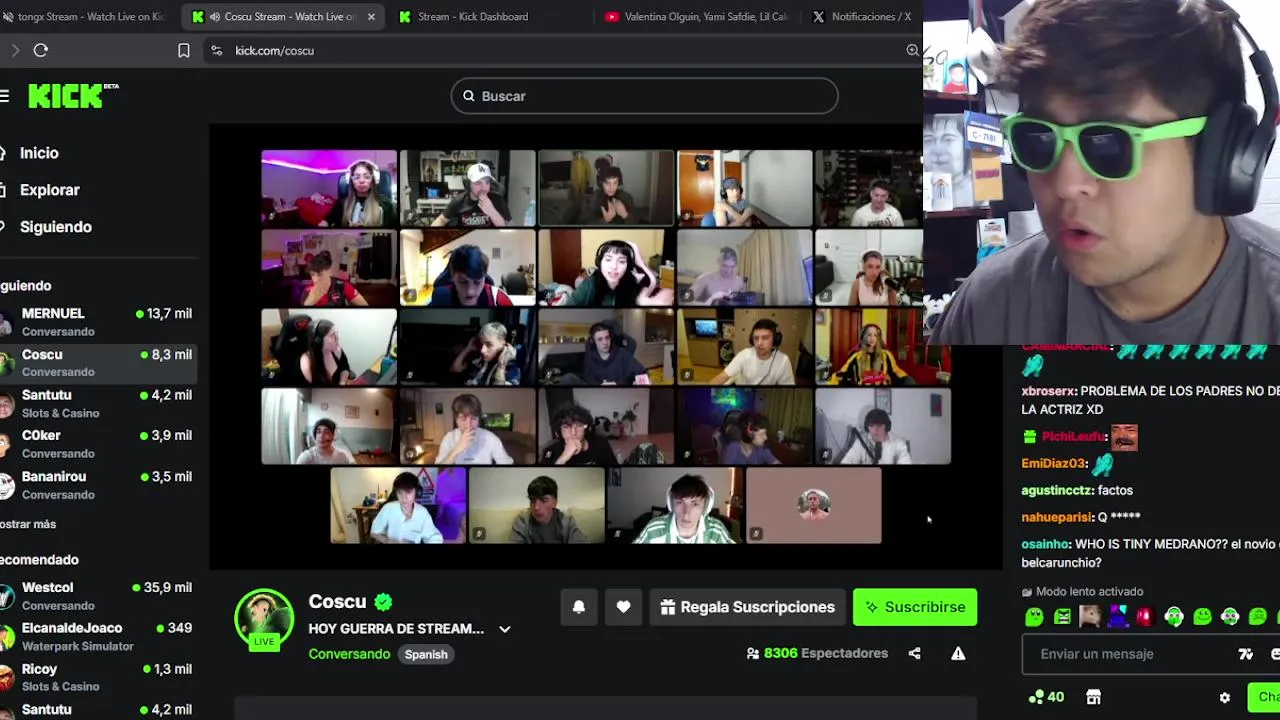The width and height of the screenshot is (1280, 720).
Task: Click the verified badge next to Coscu
Action: pos(383,602)
